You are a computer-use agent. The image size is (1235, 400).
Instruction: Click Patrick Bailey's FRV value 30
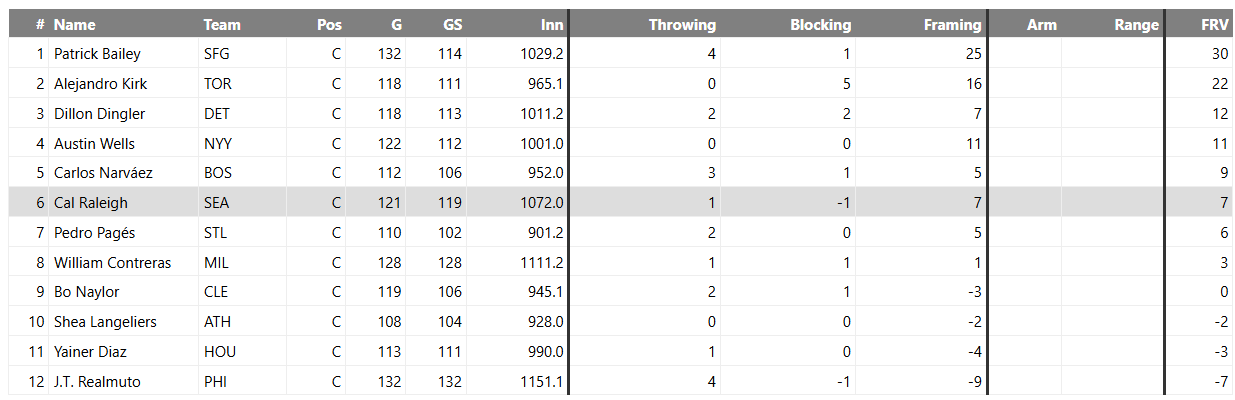point(1220,54)
